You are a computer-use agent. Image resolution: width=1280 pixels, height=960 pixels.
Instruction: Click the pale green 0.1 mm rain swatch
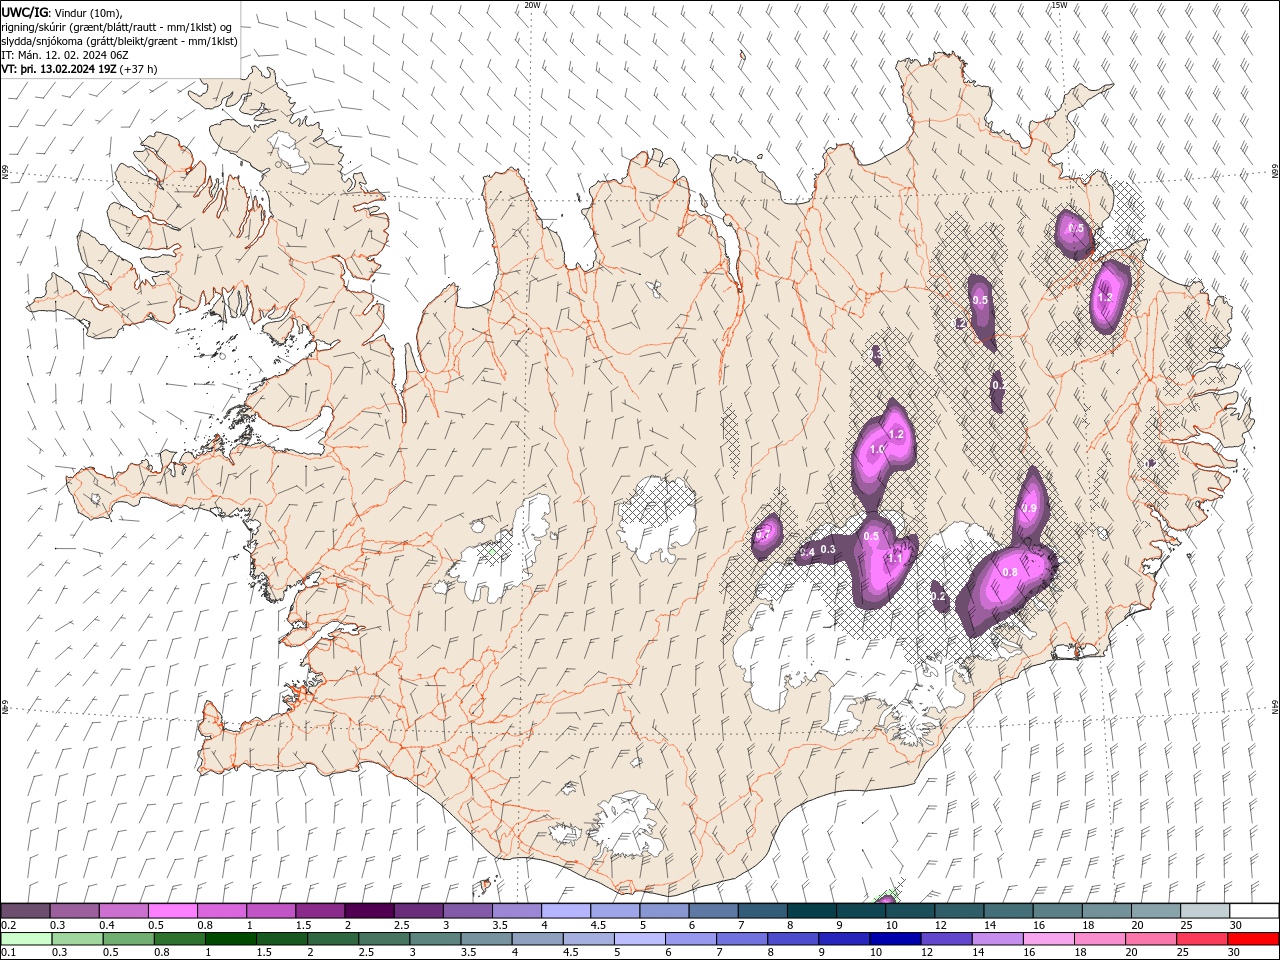point(25,939)
